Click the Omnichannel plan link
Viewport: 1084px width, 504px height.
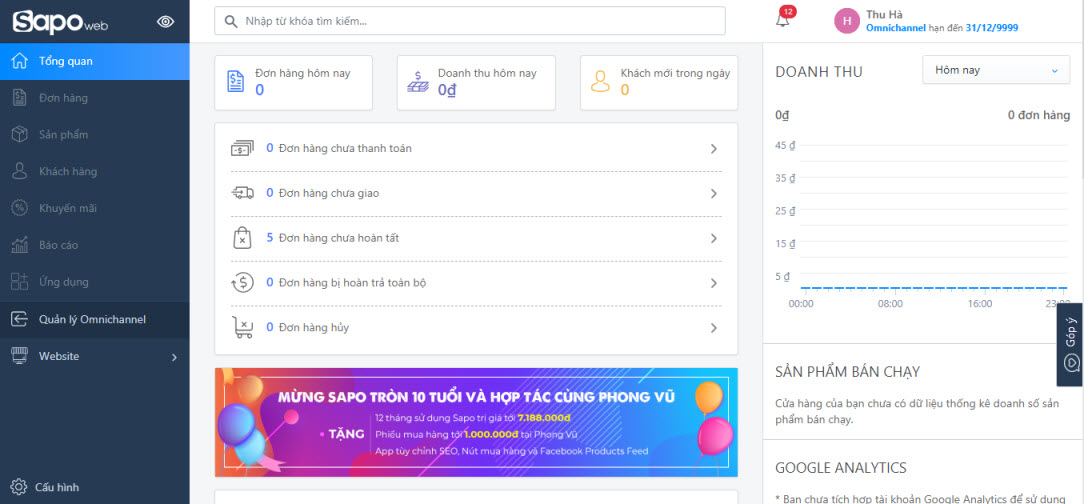[x=895, y=28]
